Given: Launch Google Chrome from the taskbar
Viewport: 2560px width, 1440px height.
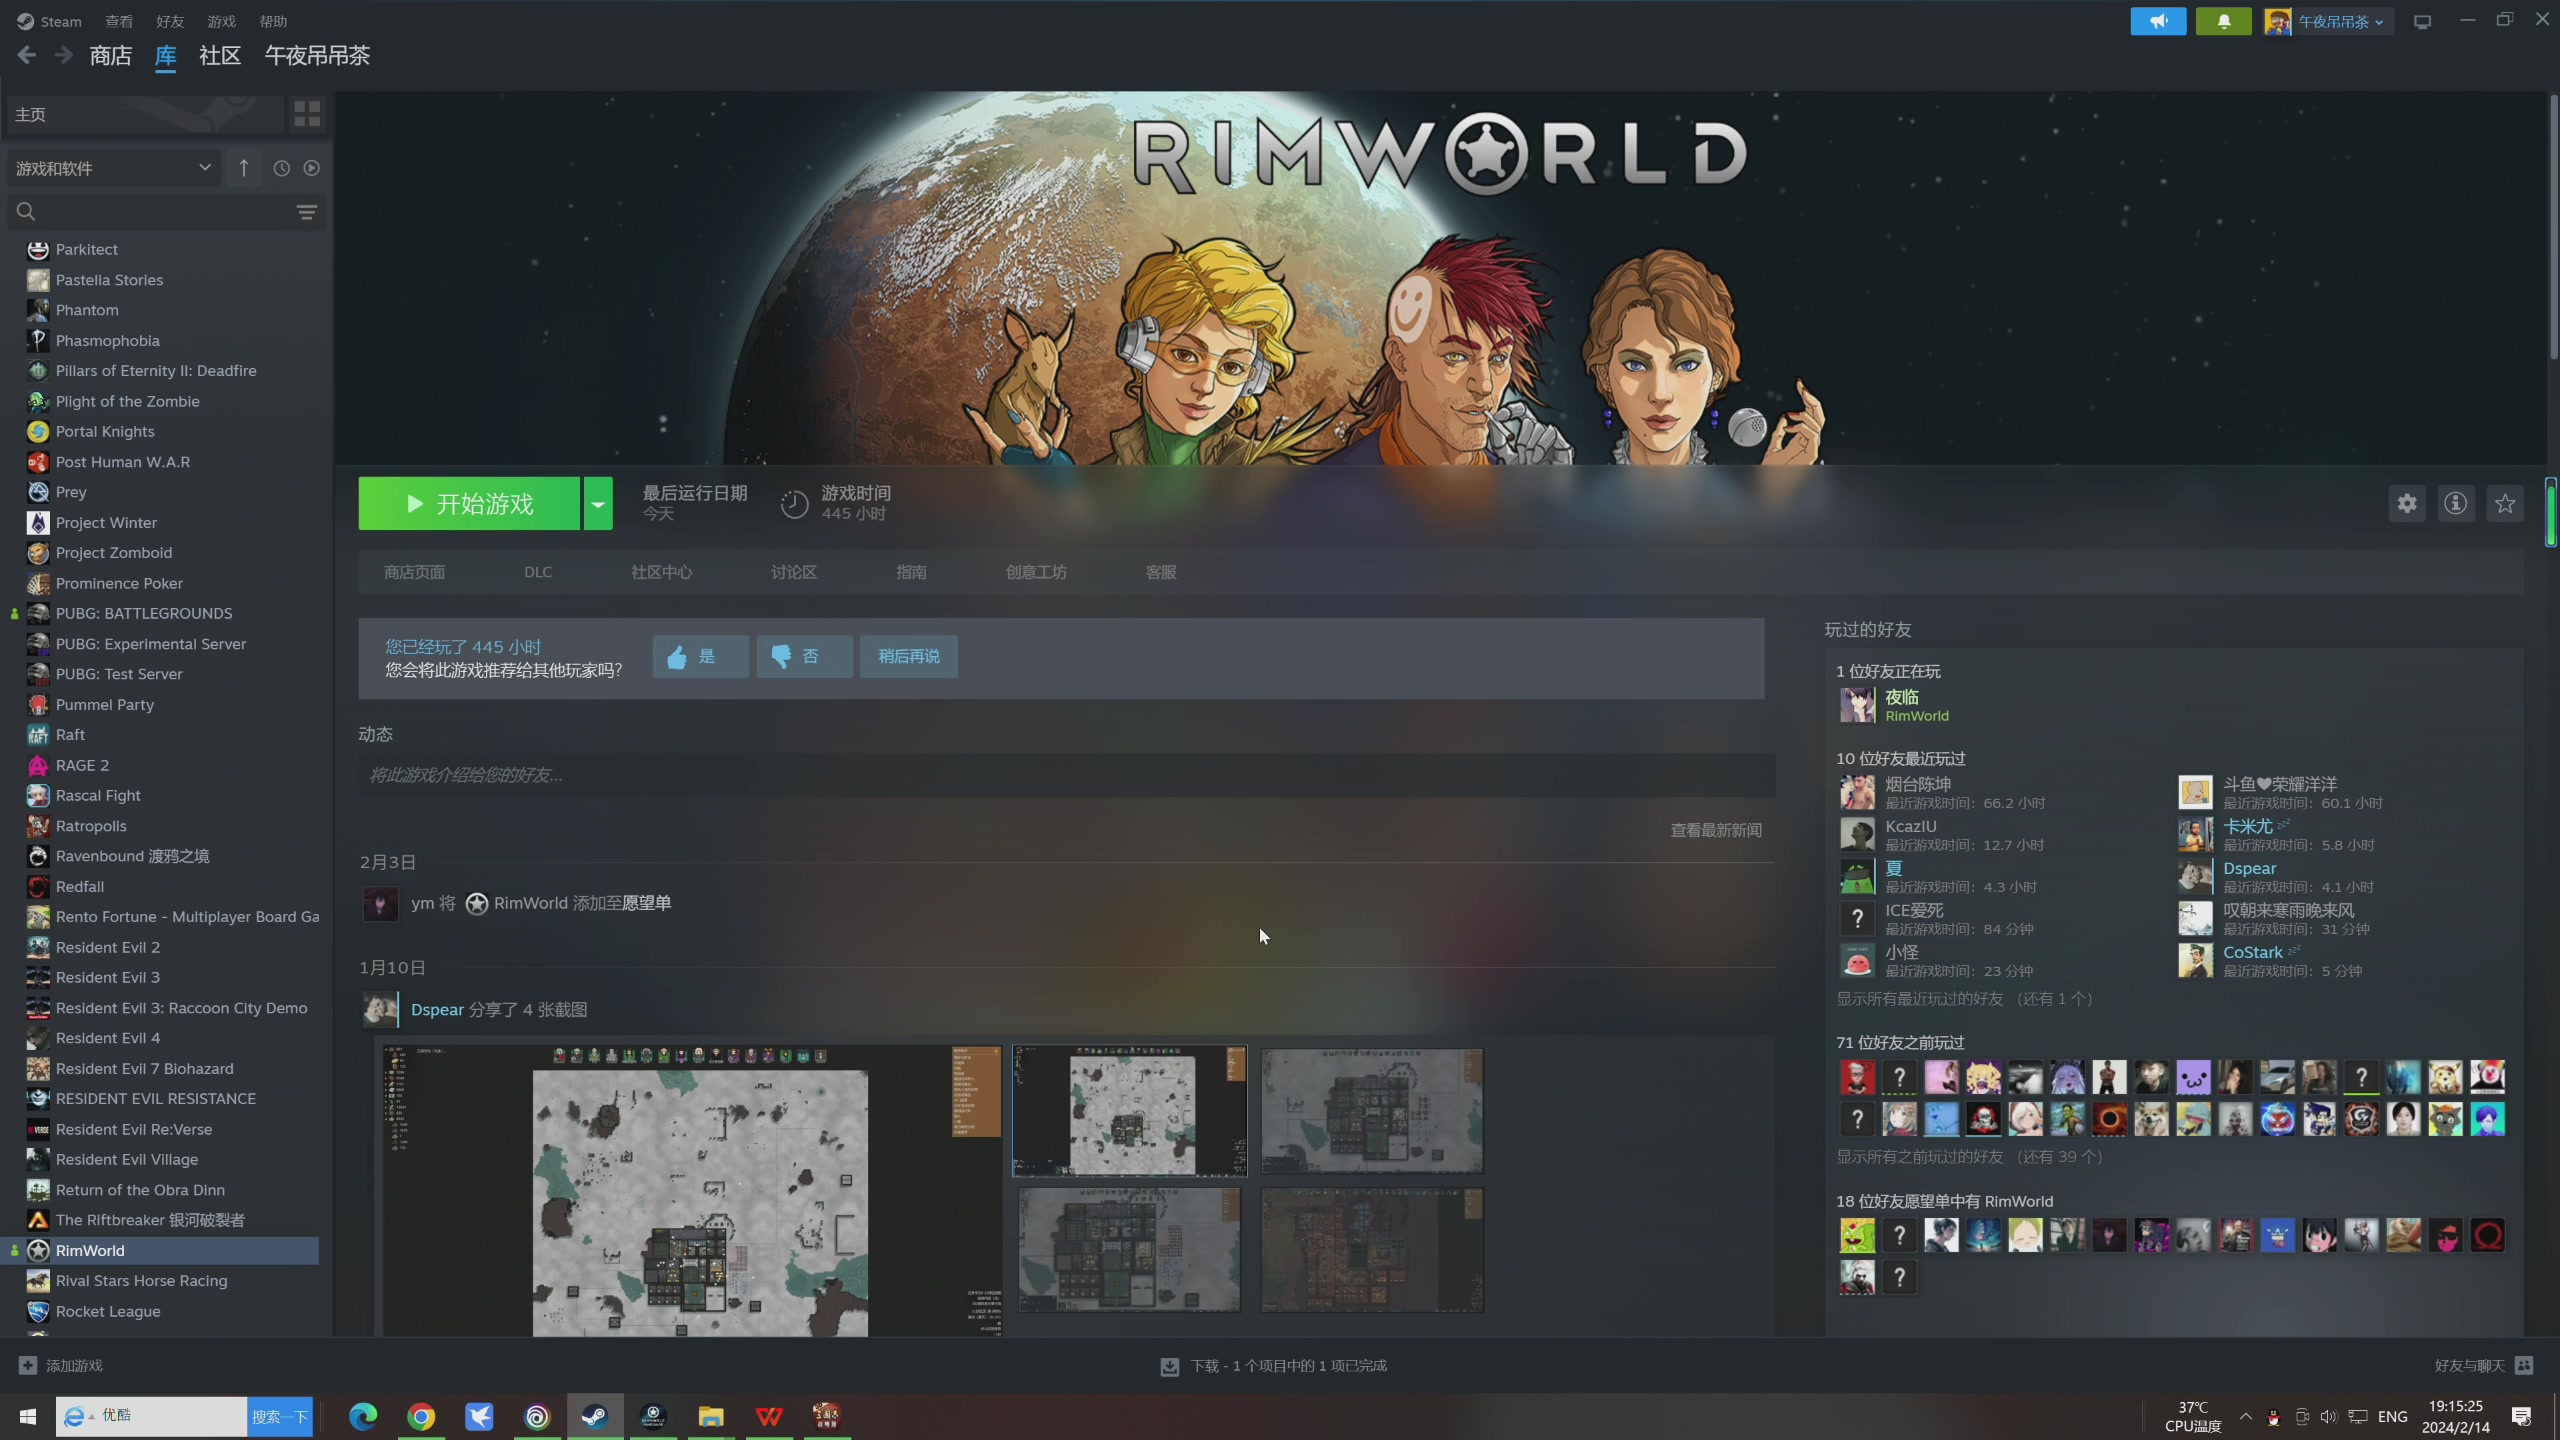Looking at the screenshot, I should tap(421, 1416).
